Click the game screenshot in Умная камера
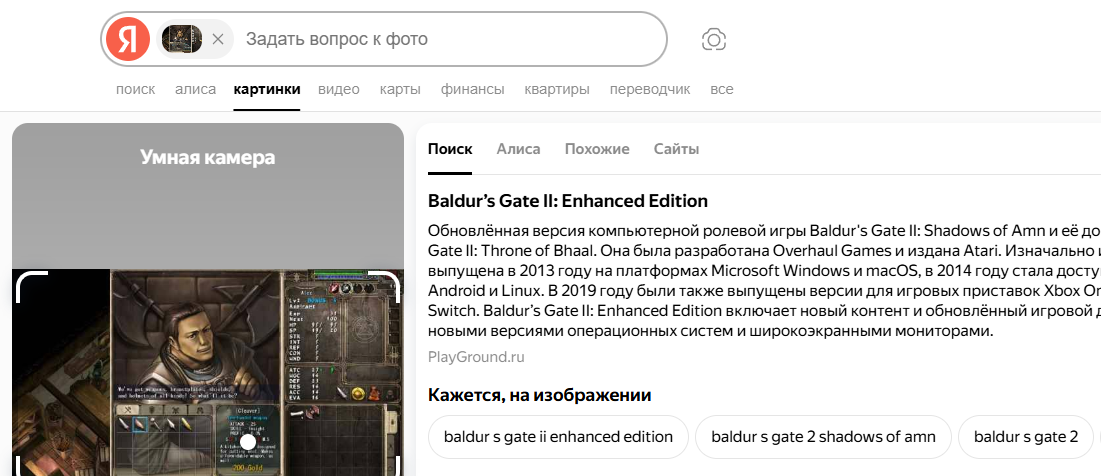 click(x=208, y=372)
